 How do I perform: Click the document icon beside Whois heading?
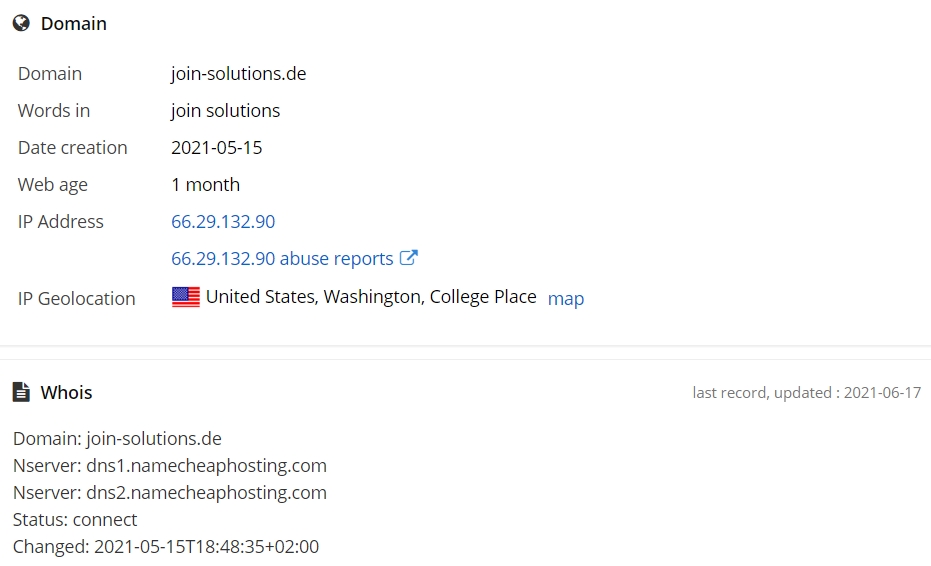[x=21, y=392]
